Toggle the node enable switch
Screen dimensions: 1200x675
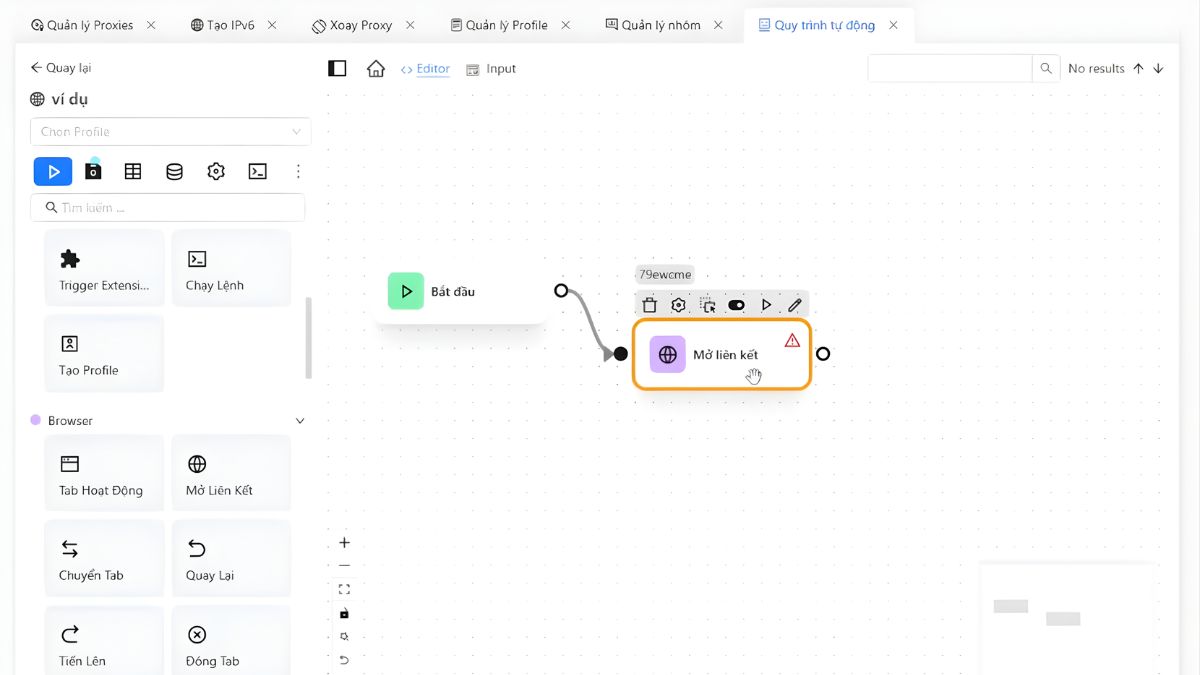(737, 305)
